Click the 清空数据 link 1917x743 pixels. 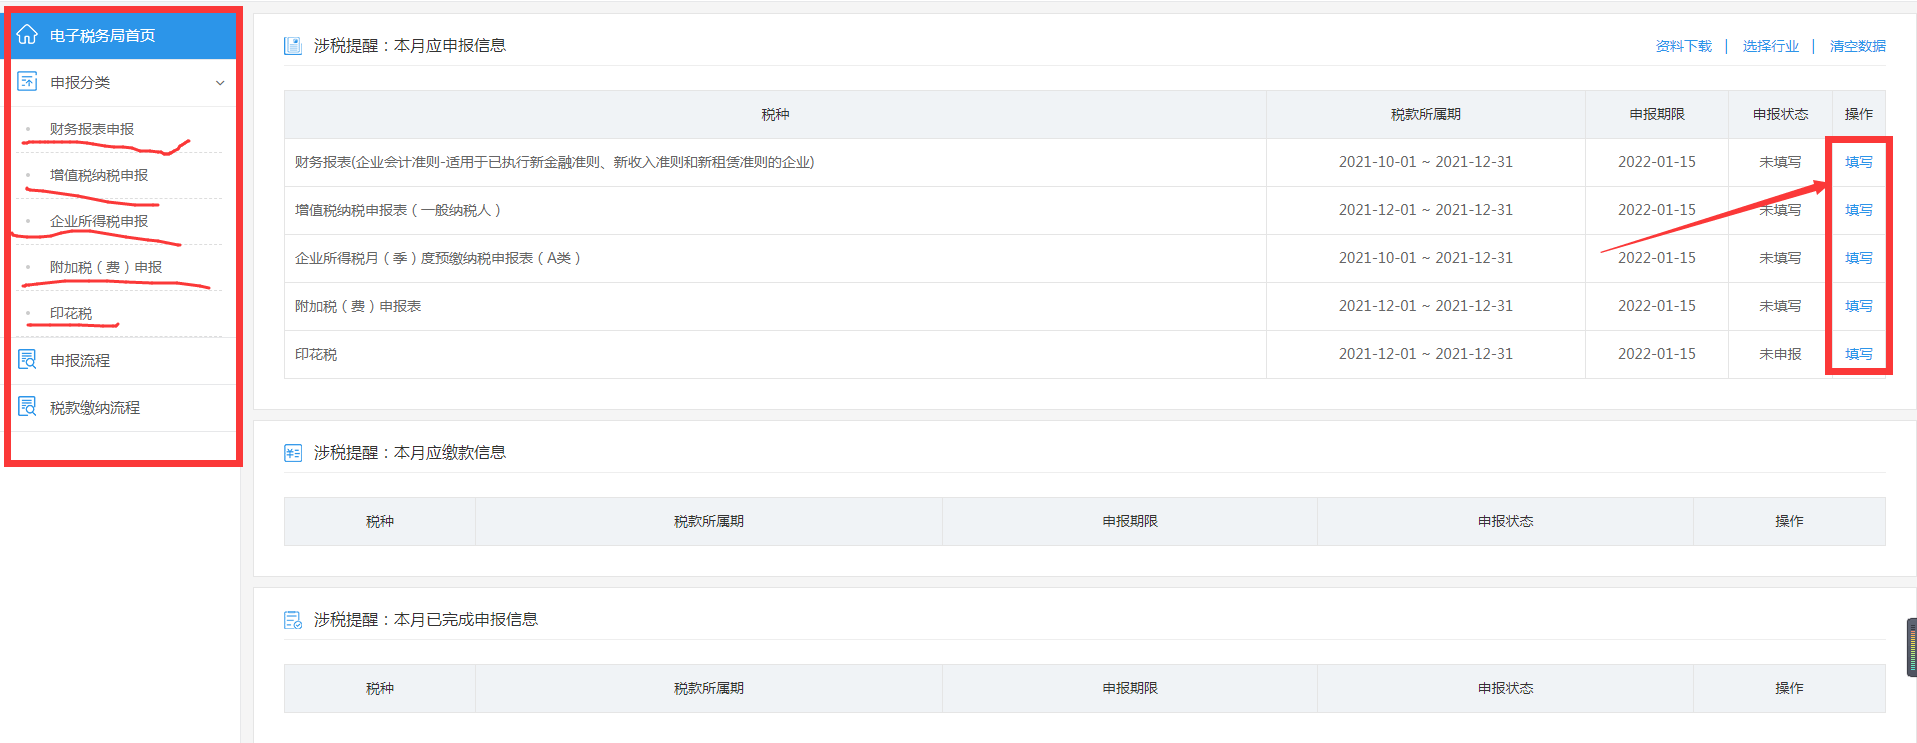(1858, 46)
